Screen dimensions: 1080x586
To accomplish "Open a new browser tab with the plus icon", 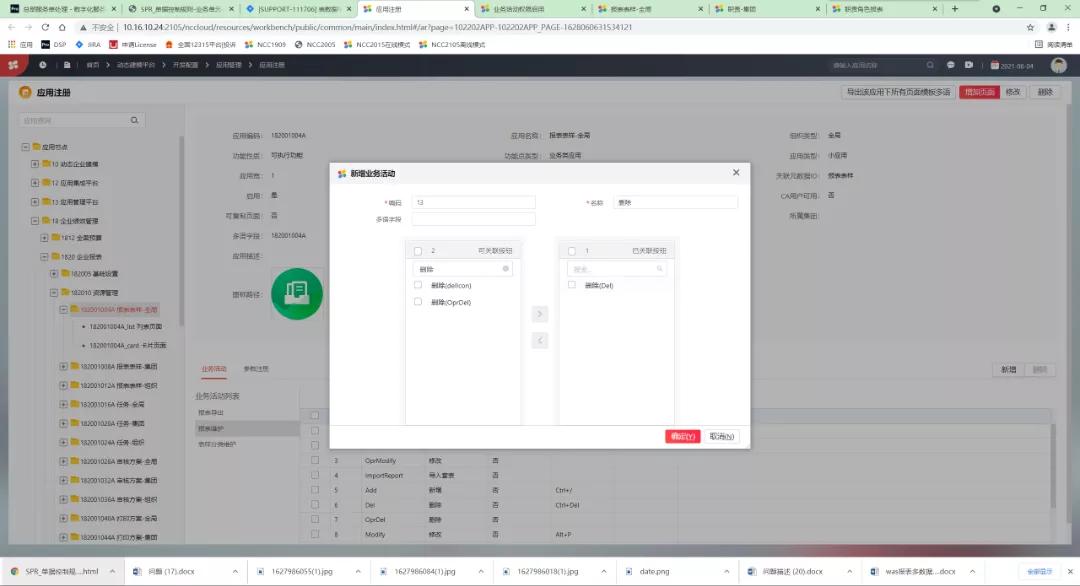I will (955, 9).
